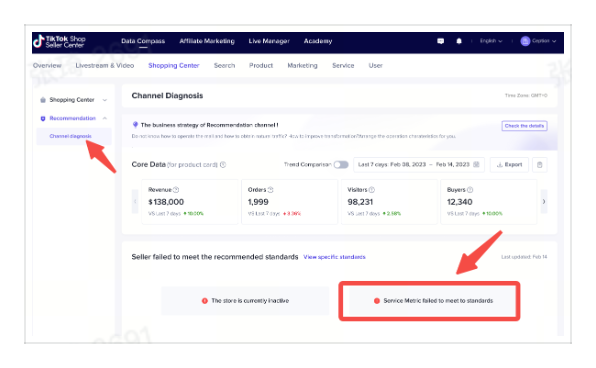The image size is (596, 368).
Task: Click the Visitors info icon
Action: [372, 190]
